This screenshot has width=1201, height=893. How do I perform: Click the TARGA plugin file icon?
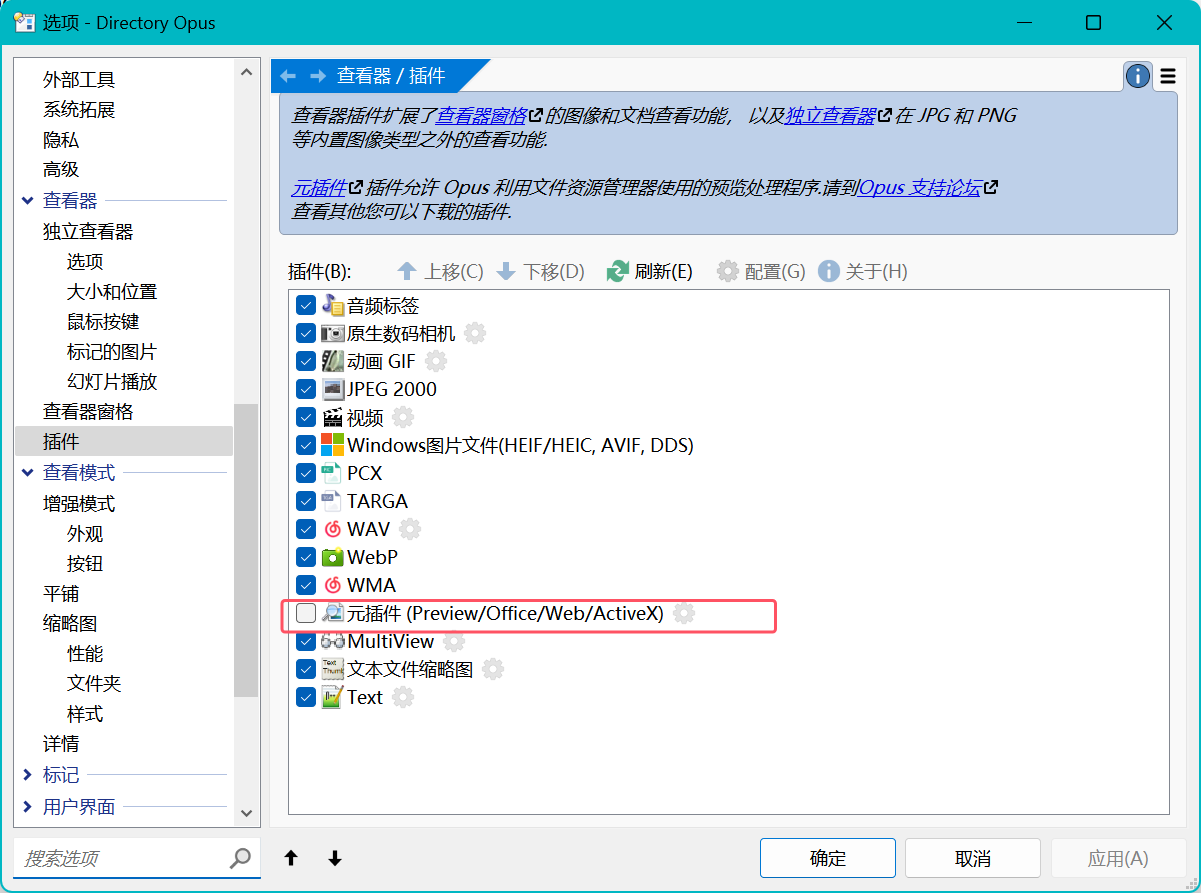(333, 501)
